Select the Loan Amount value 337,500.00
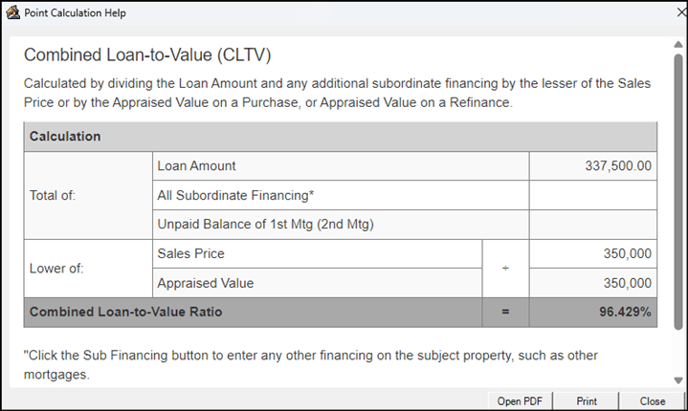This screenshot has height=411, width=688. coord(618,166)
